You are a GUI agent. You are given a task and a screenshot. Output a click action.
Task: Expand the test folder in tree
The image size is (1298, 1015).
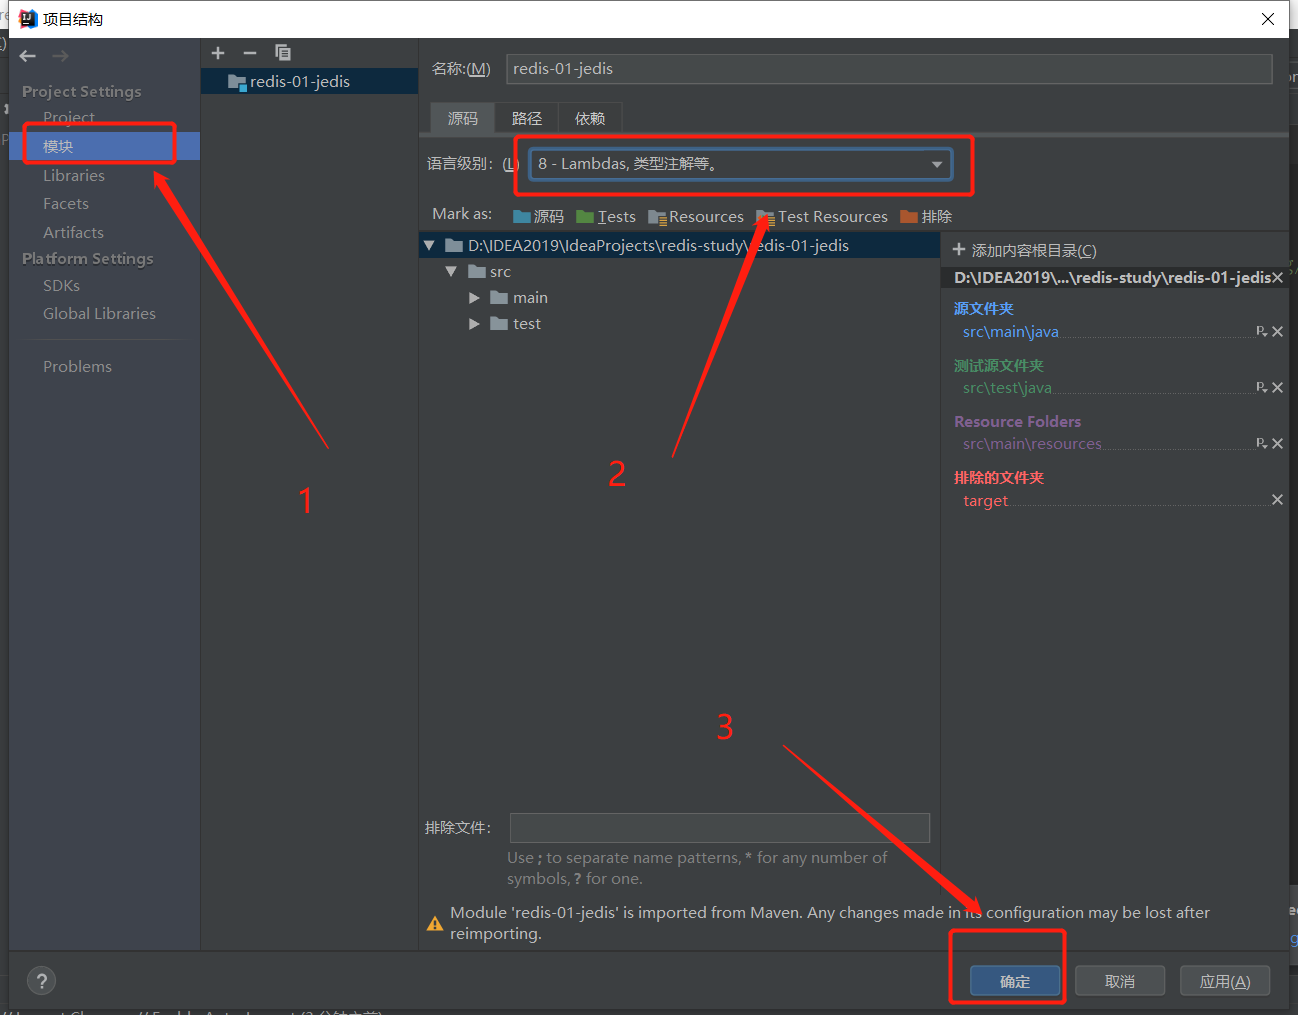point(474,324)
